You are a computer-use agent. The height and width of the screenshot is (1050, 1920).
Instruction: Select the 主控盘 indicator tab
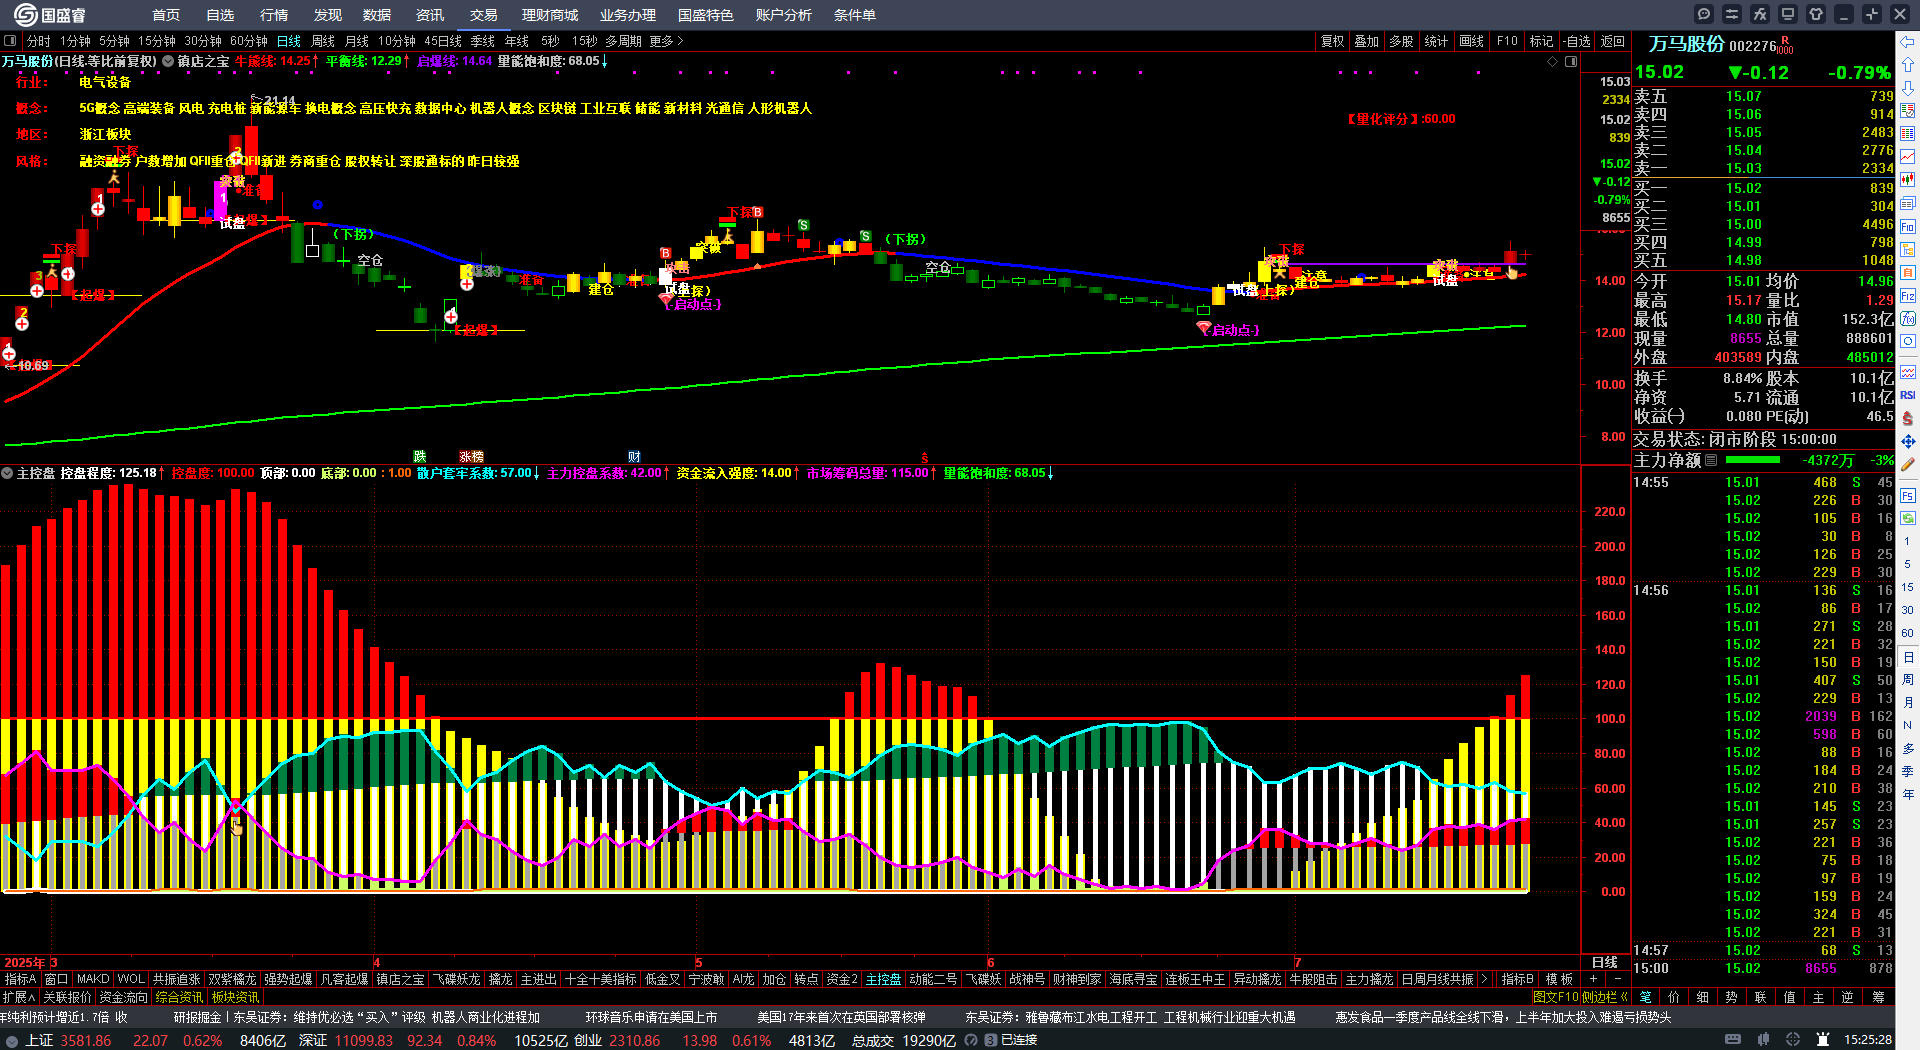pos(883,979)
